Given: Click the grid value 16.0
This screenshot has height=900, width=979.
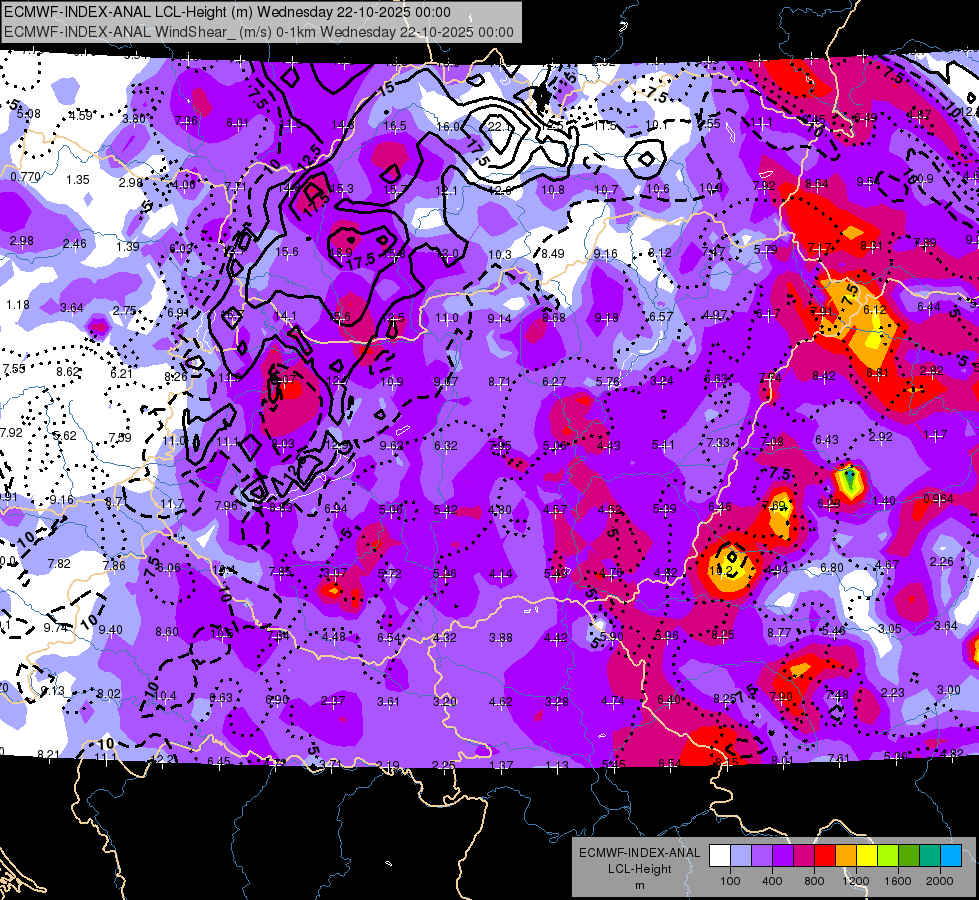Looking at the screenshot, I should [x=447, y=127].
